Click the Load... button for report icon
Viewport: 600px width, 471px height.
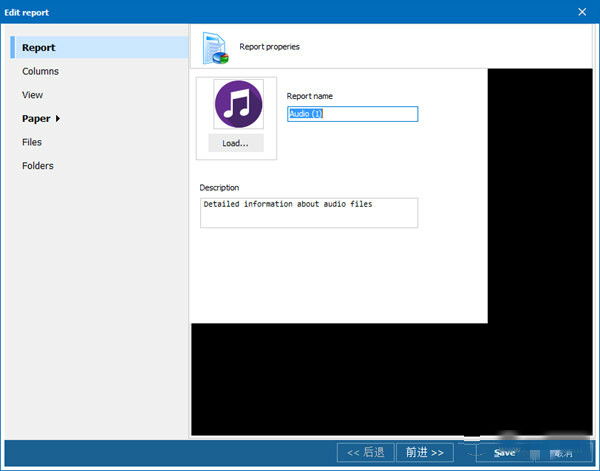[x=236, y=143]
